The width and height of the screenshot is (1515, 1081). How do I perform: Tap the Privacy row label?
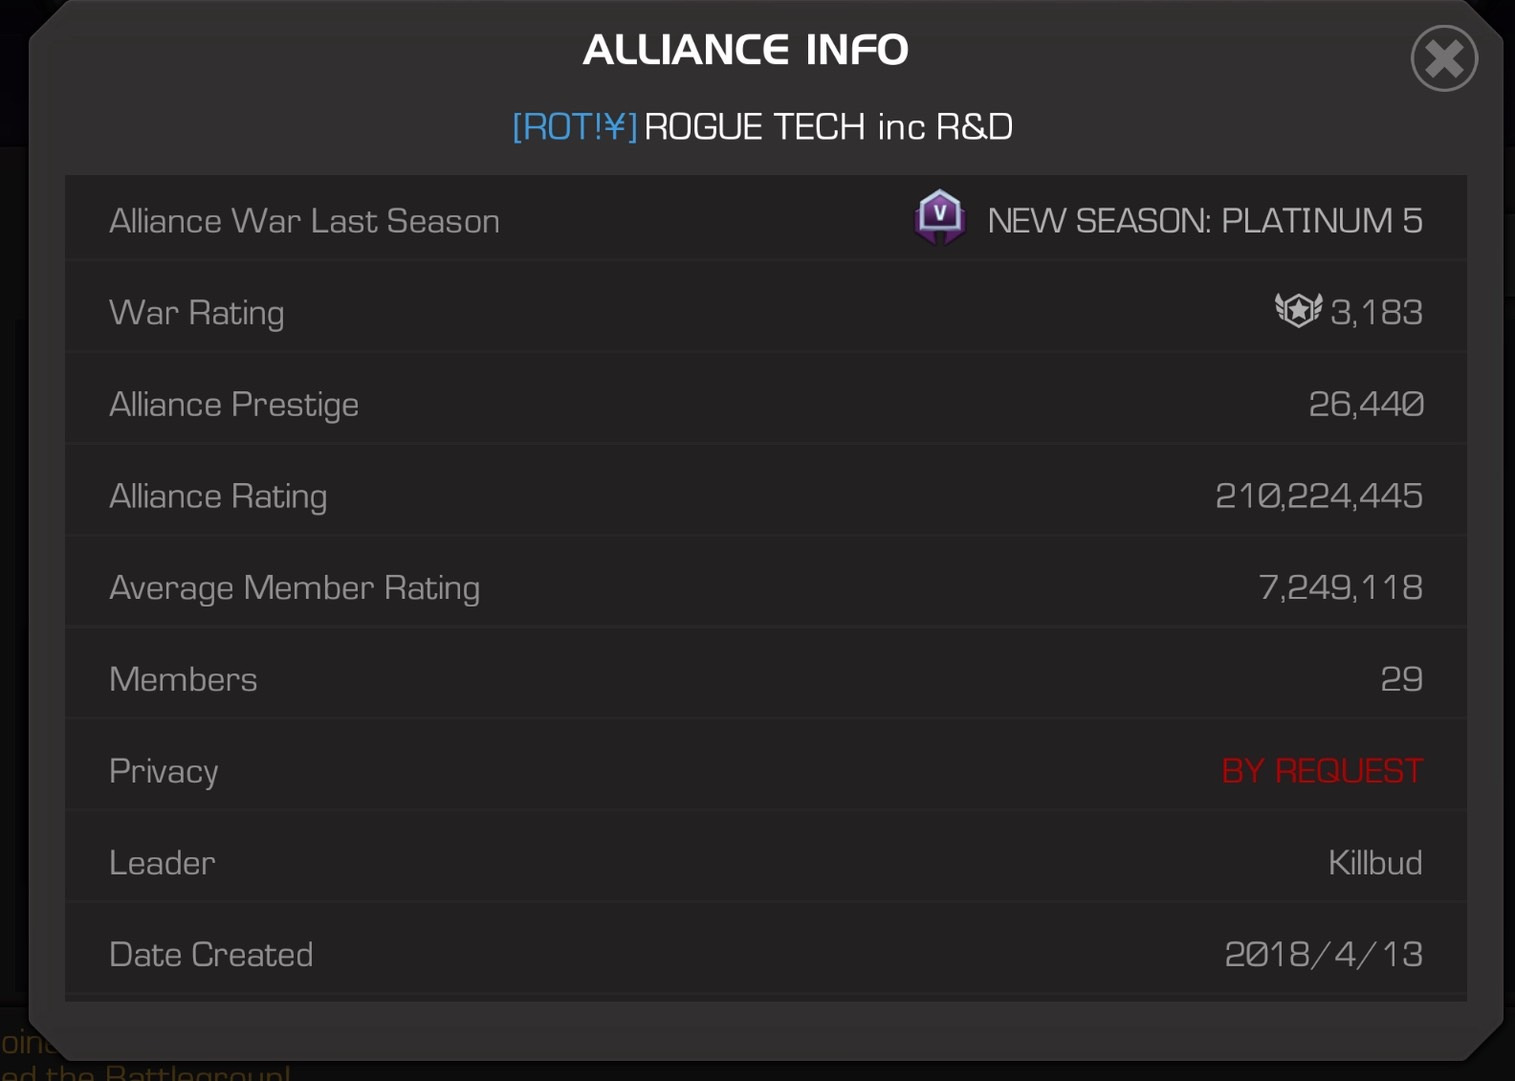(164, 771)
